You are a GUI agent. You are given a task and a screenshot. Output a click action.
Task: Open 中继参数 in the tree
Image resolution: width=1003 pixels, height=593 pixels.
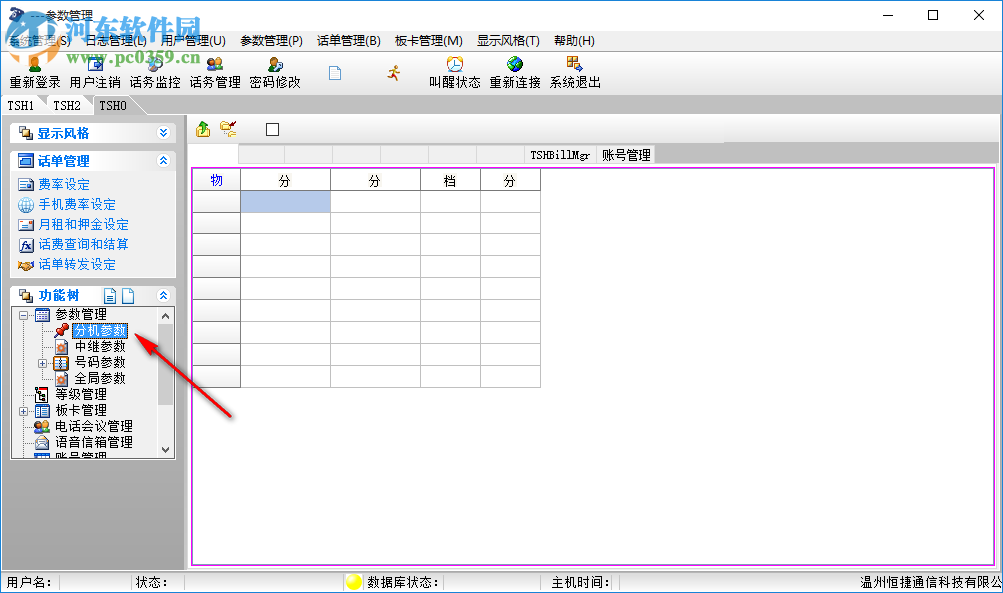tap(102, 346)
